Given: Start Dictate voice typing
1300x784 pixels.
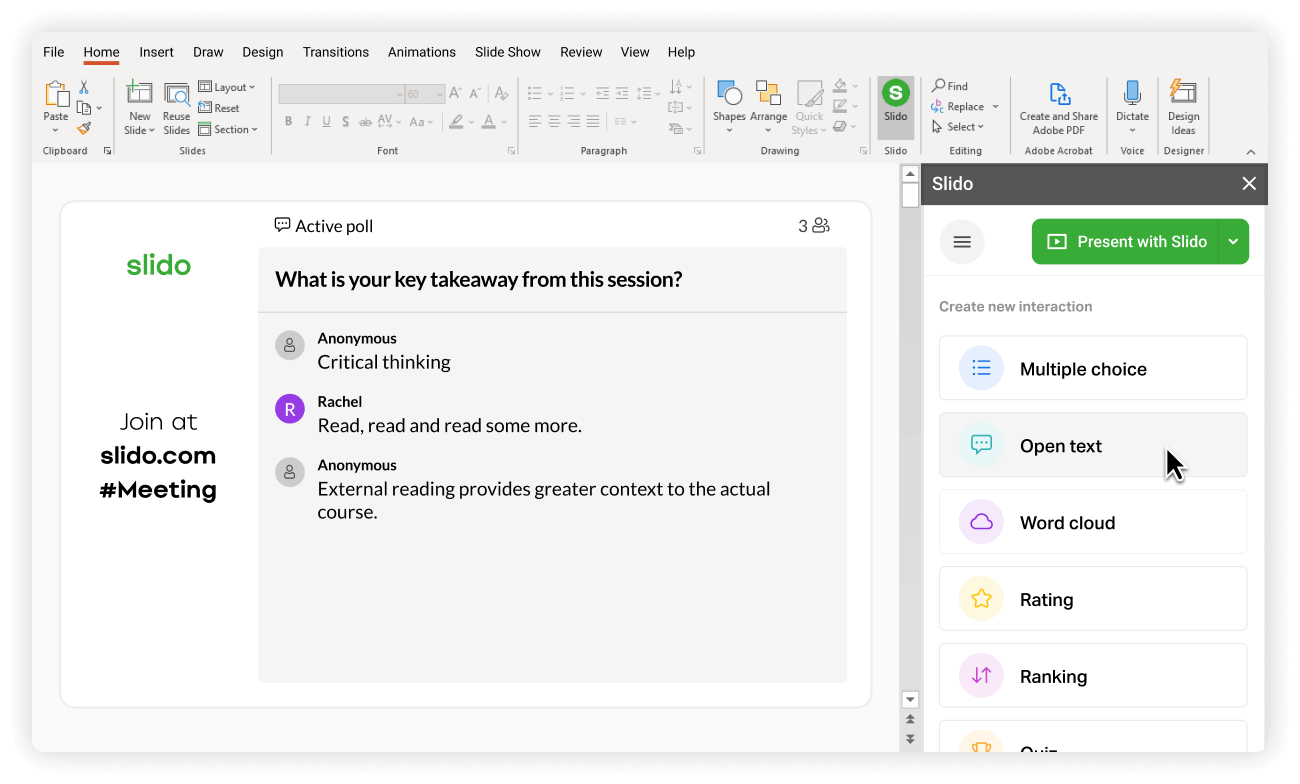Looking at the screenshot, I should [1132, 105].
